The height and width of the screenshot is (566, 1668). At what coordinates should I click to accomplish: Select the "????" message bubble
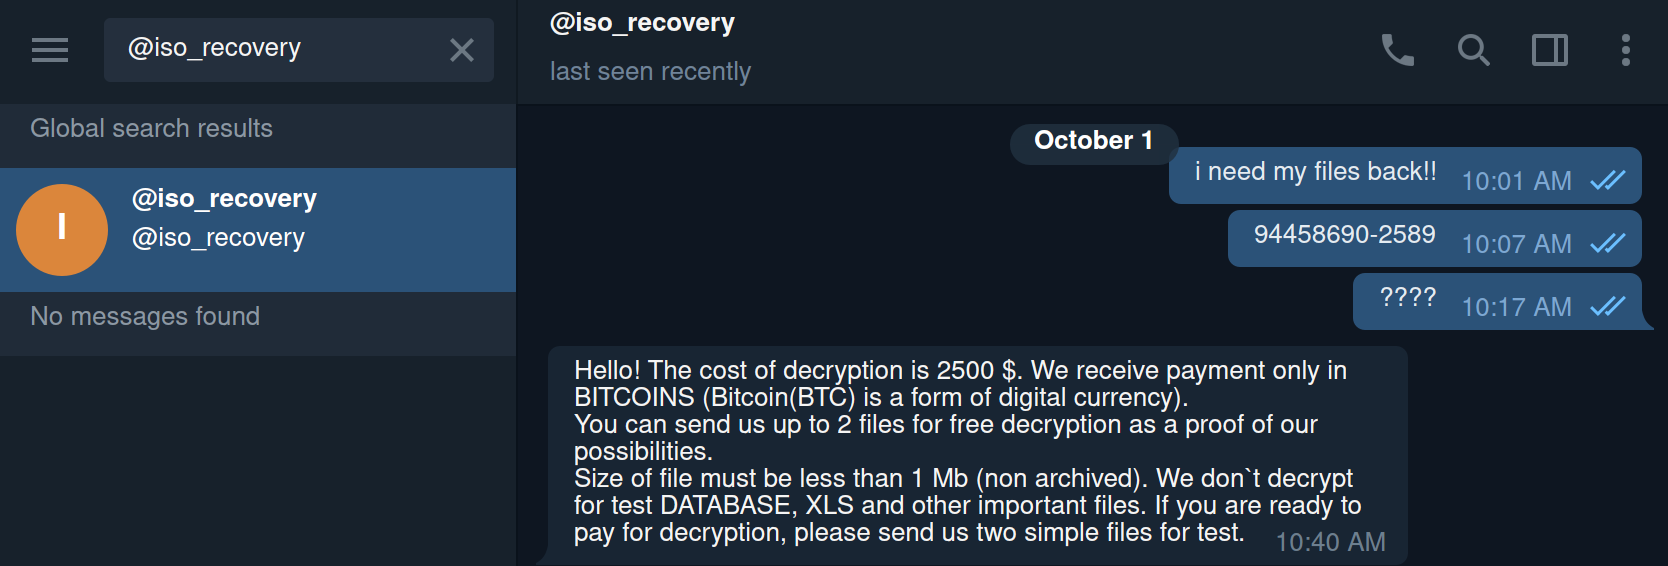1407,298
